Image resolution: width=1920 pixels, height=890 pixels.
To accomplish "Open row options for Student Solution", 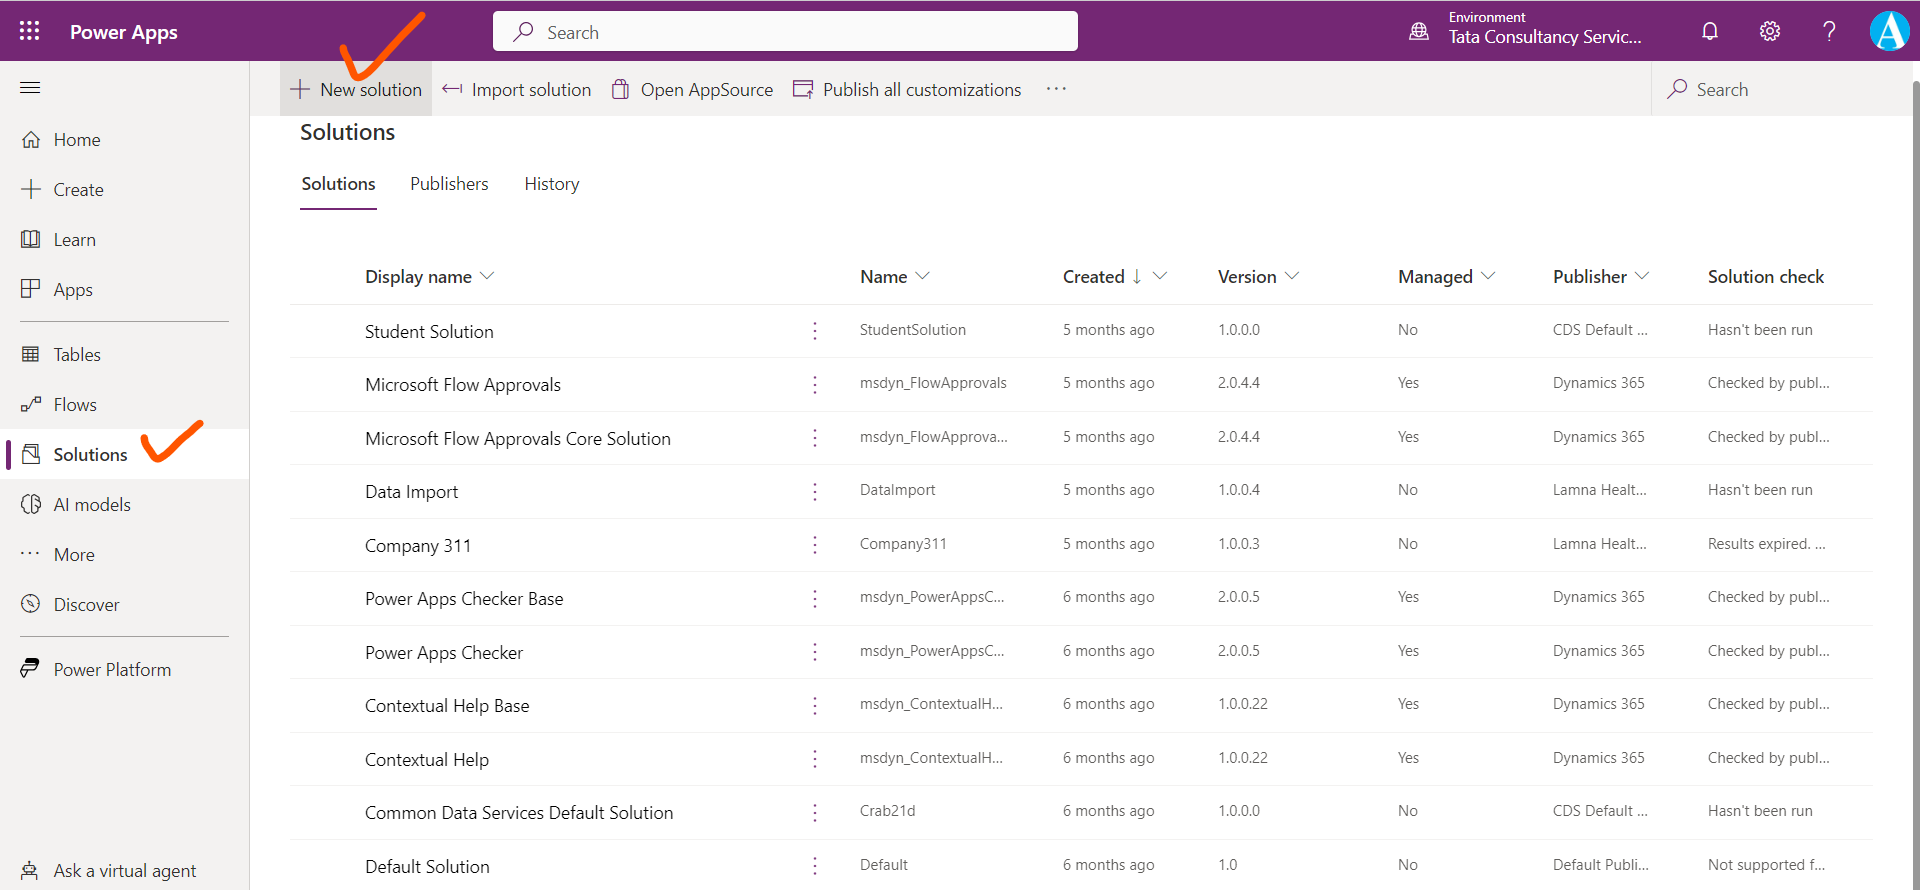I will (x=815, y=331).
